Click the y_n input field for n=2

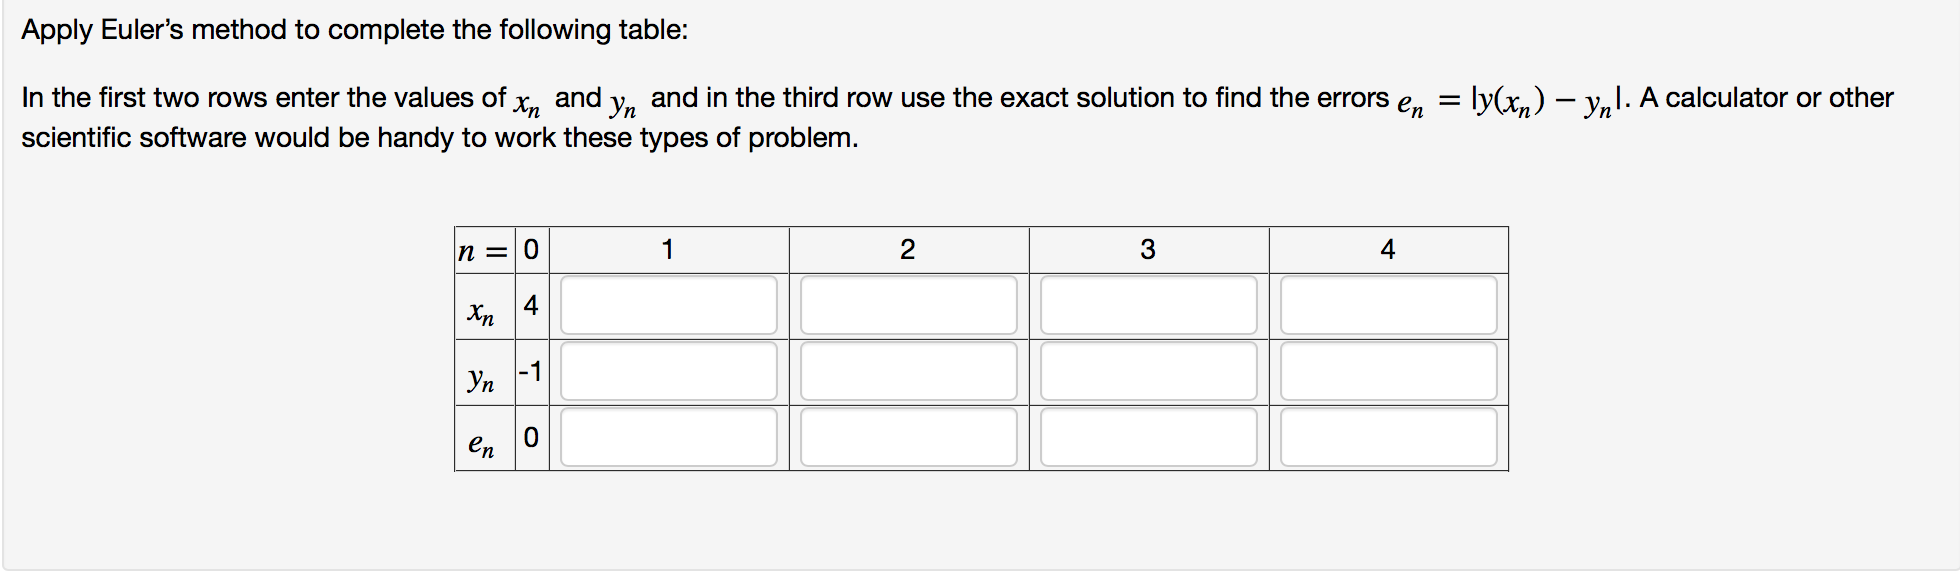[x=908, y=371]
